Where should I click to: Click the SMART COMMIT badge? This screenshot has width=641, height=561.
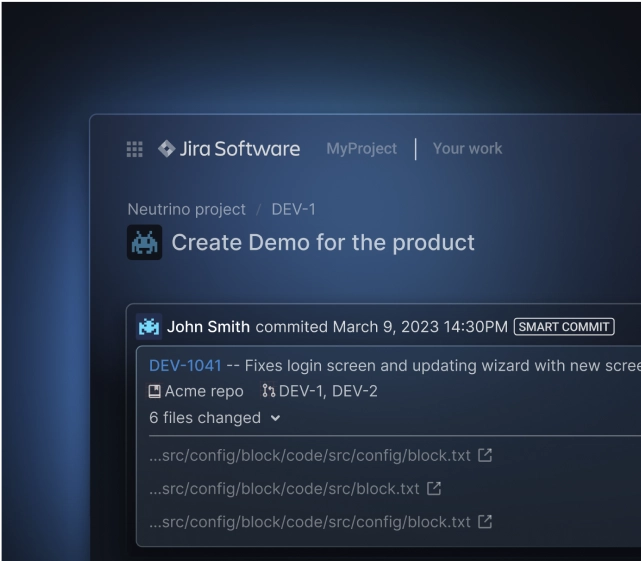click(564, 327)
